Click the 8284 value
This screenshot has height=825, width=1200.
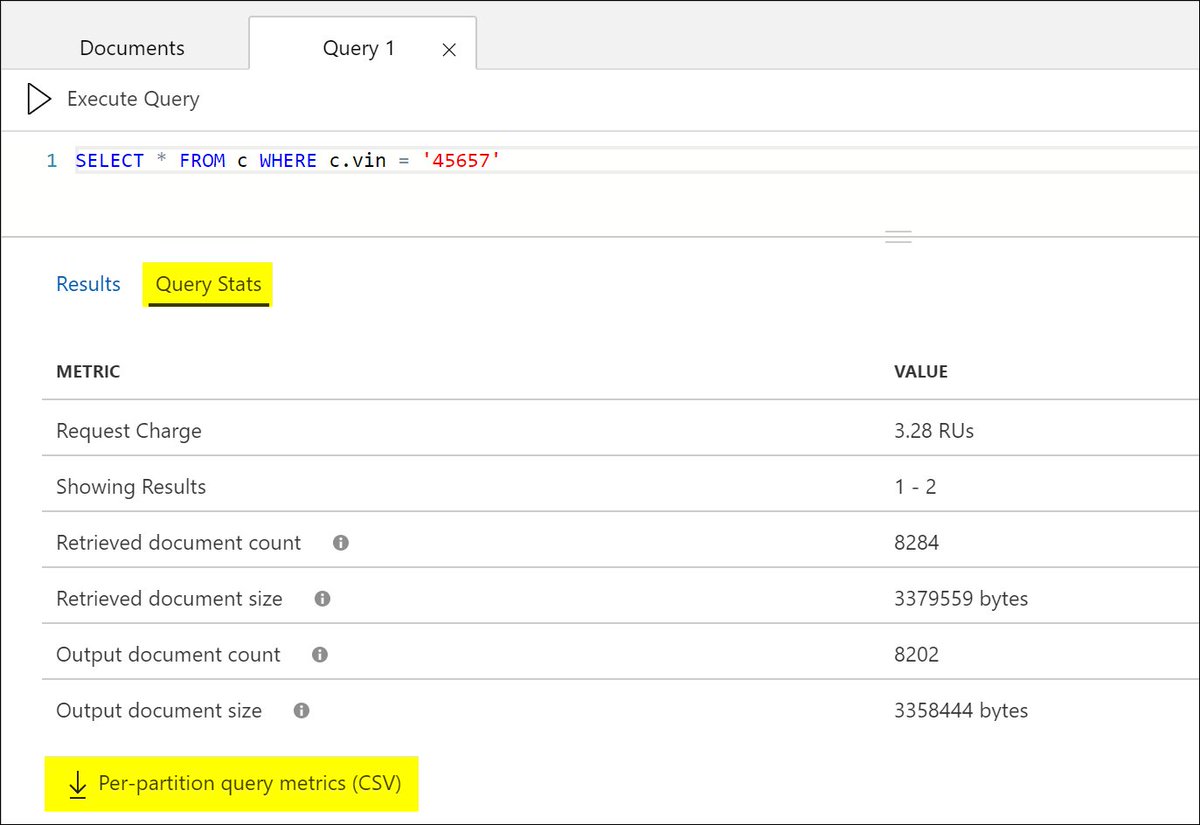coord(917,543)
